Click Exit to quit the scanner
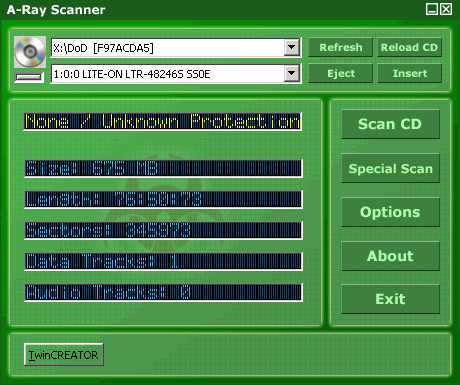This screenshot has height=385, width=460. pos(390,299)
